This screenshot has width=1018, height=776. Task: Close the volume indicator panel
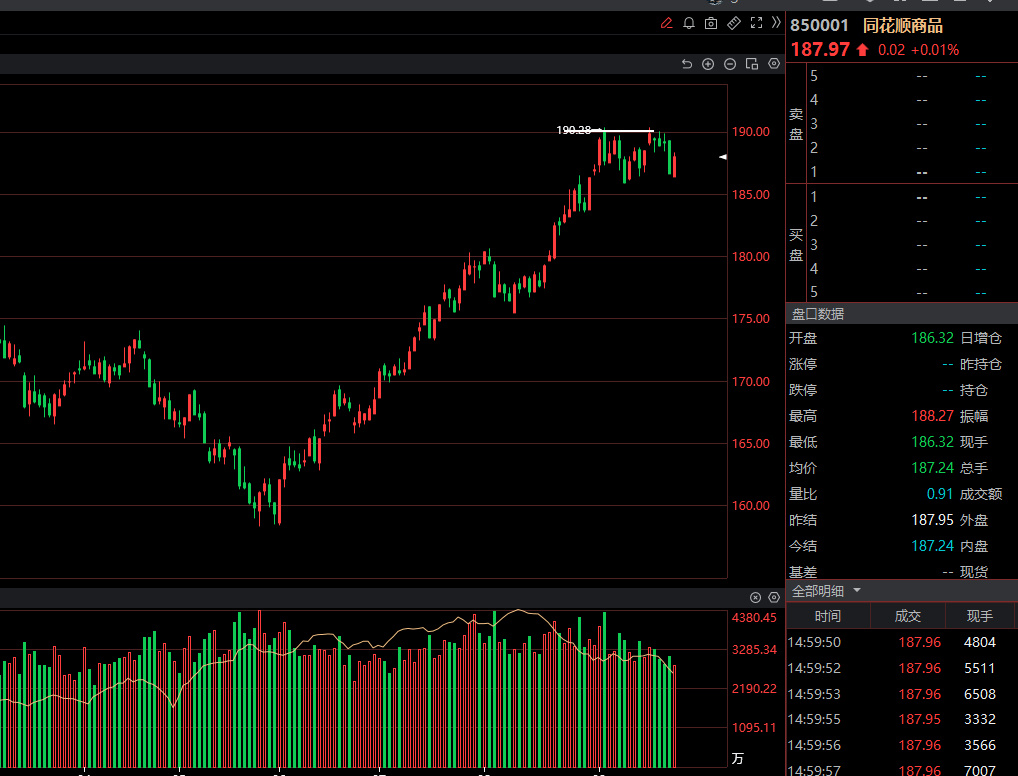tap(755, 597)
